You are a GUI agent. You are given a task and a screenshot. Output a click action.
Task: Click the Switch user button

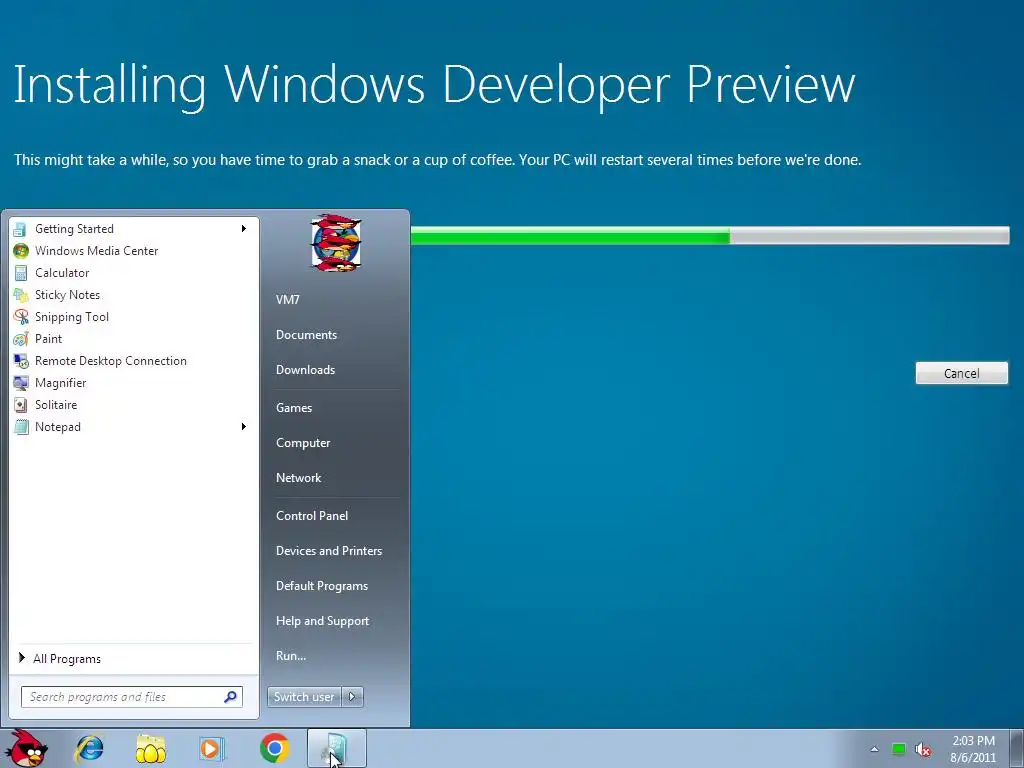tap(304, 697)
